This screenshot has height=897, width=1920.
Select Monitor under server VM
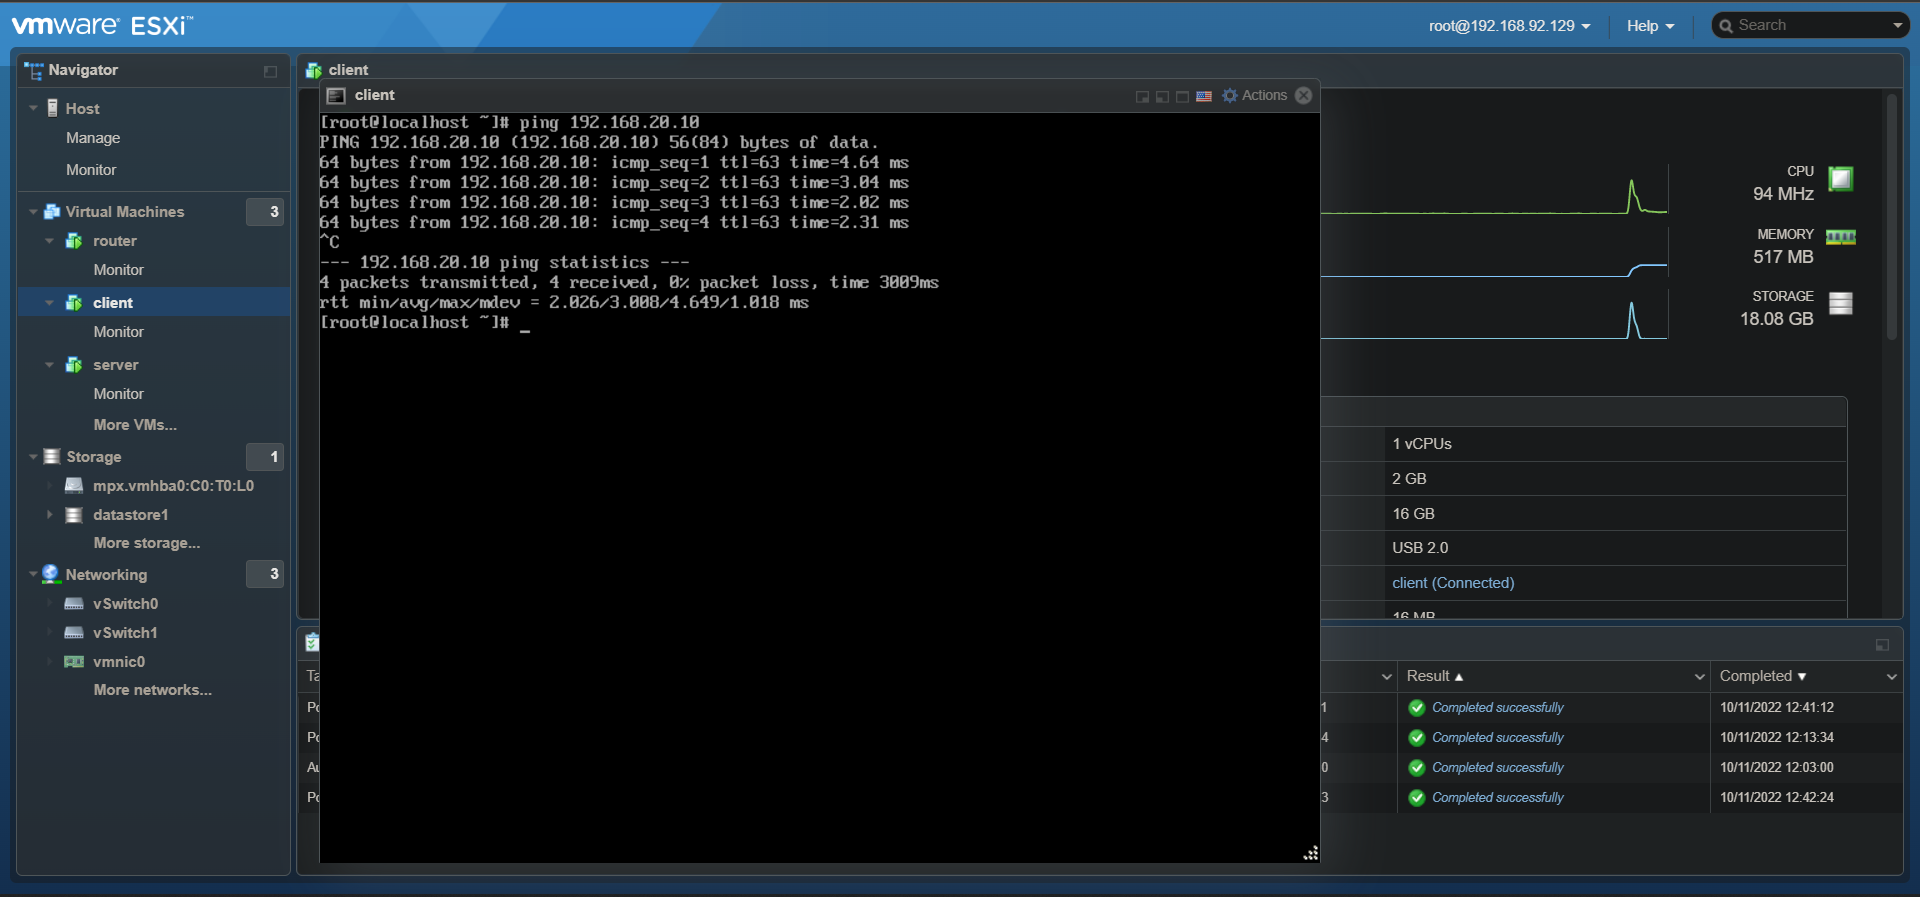tap(119, 394)
